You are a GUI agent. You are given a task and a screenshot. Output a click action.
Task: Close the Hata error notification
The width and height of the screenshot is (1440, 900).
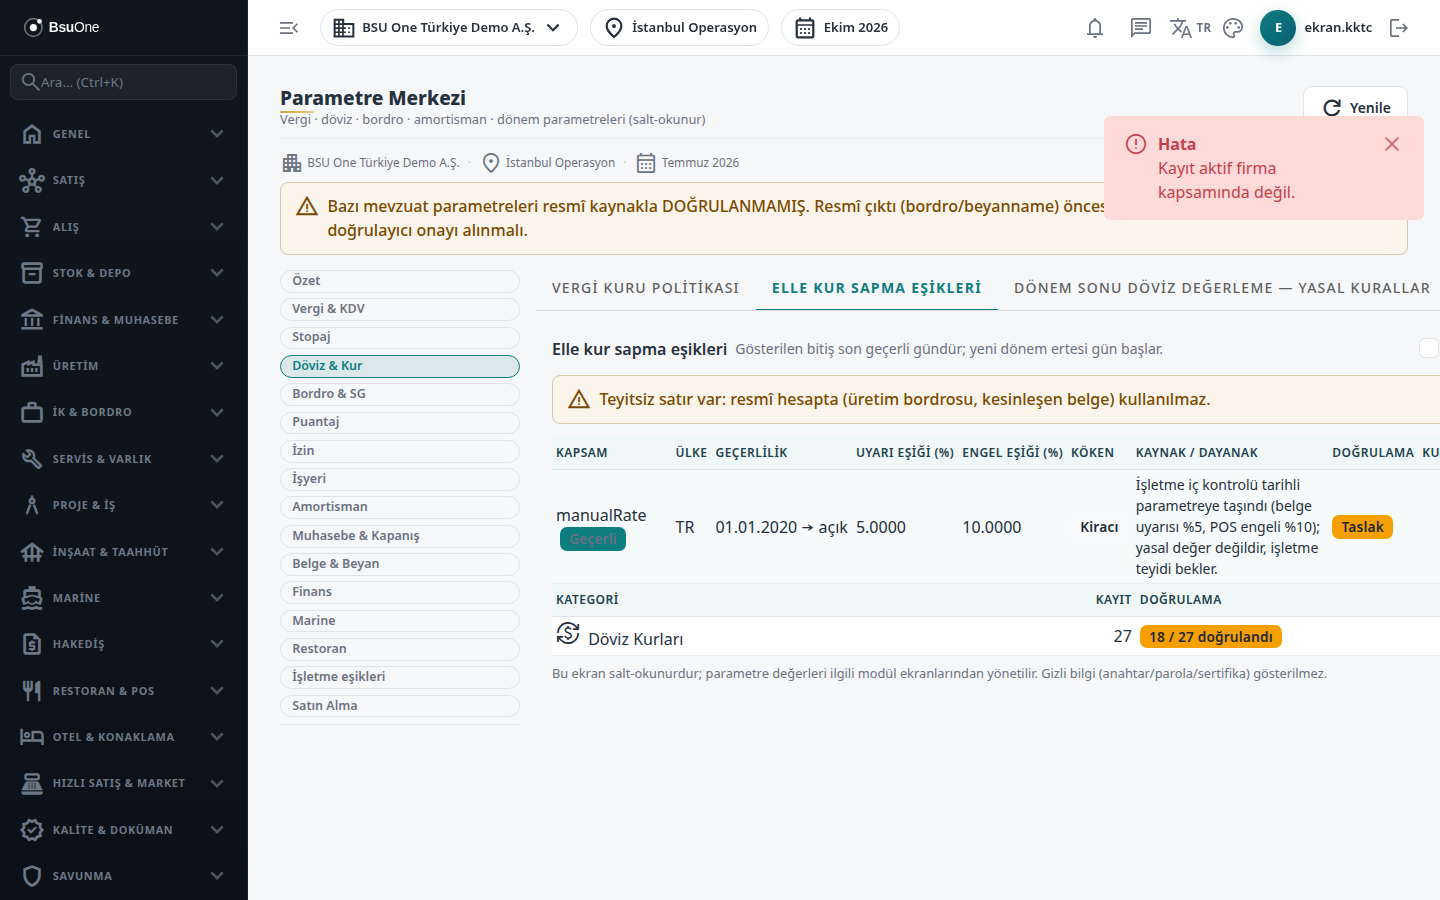coord(1392,144)
